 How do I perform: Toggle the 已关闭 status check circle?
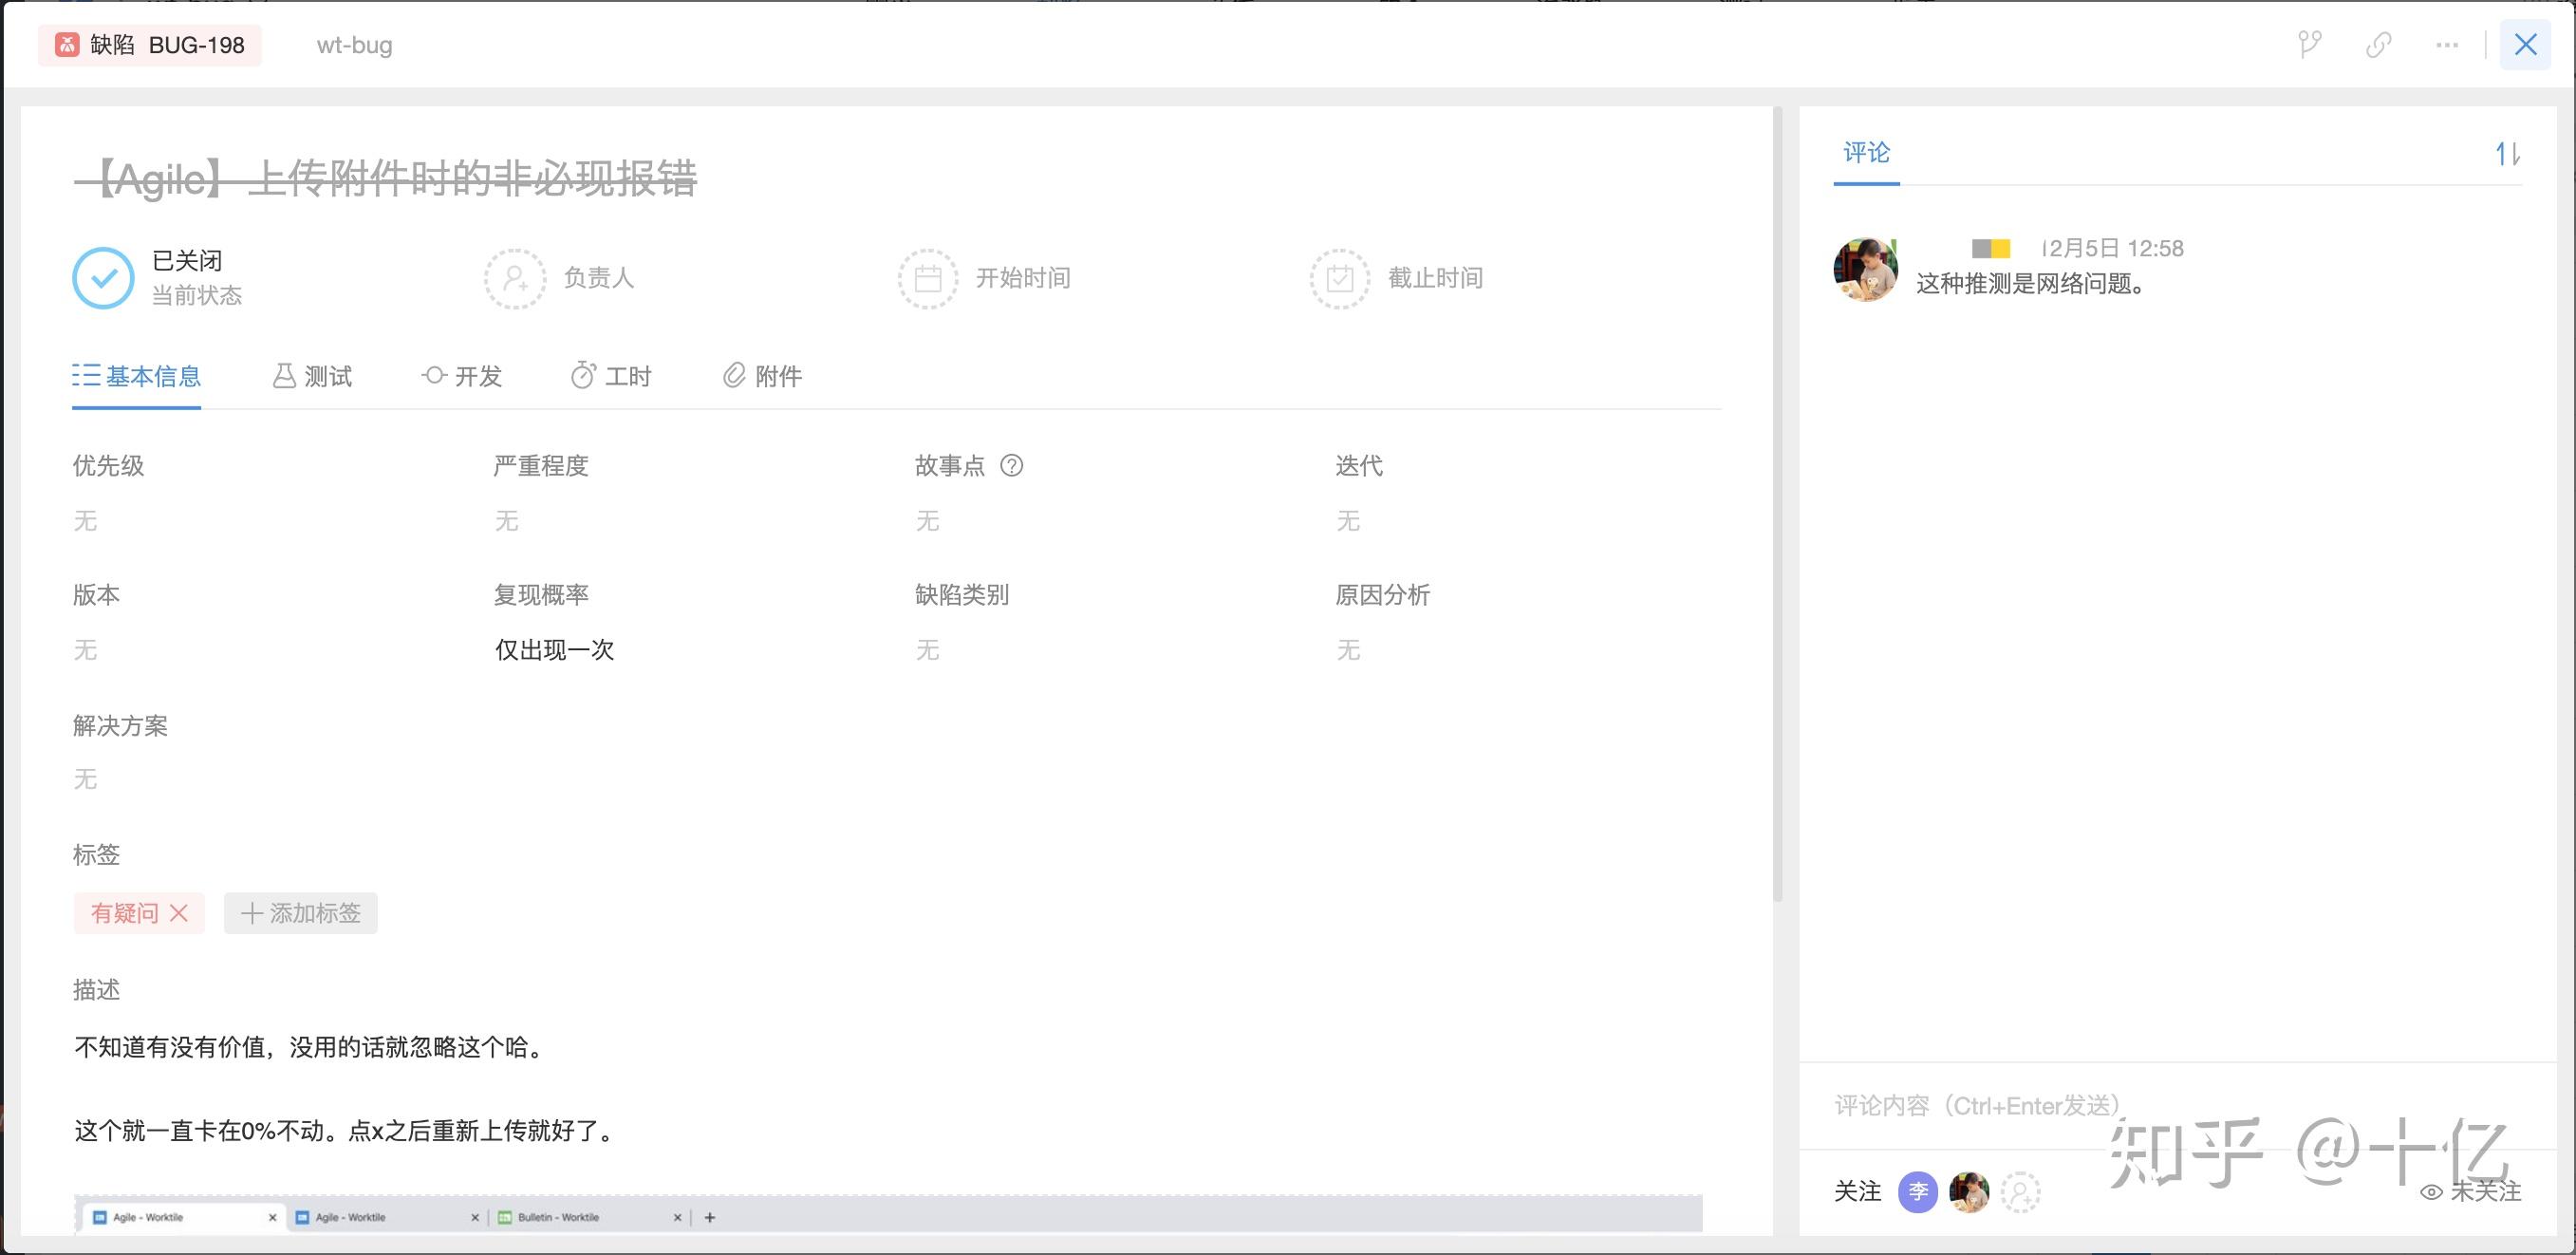click(x=103, y=278)
